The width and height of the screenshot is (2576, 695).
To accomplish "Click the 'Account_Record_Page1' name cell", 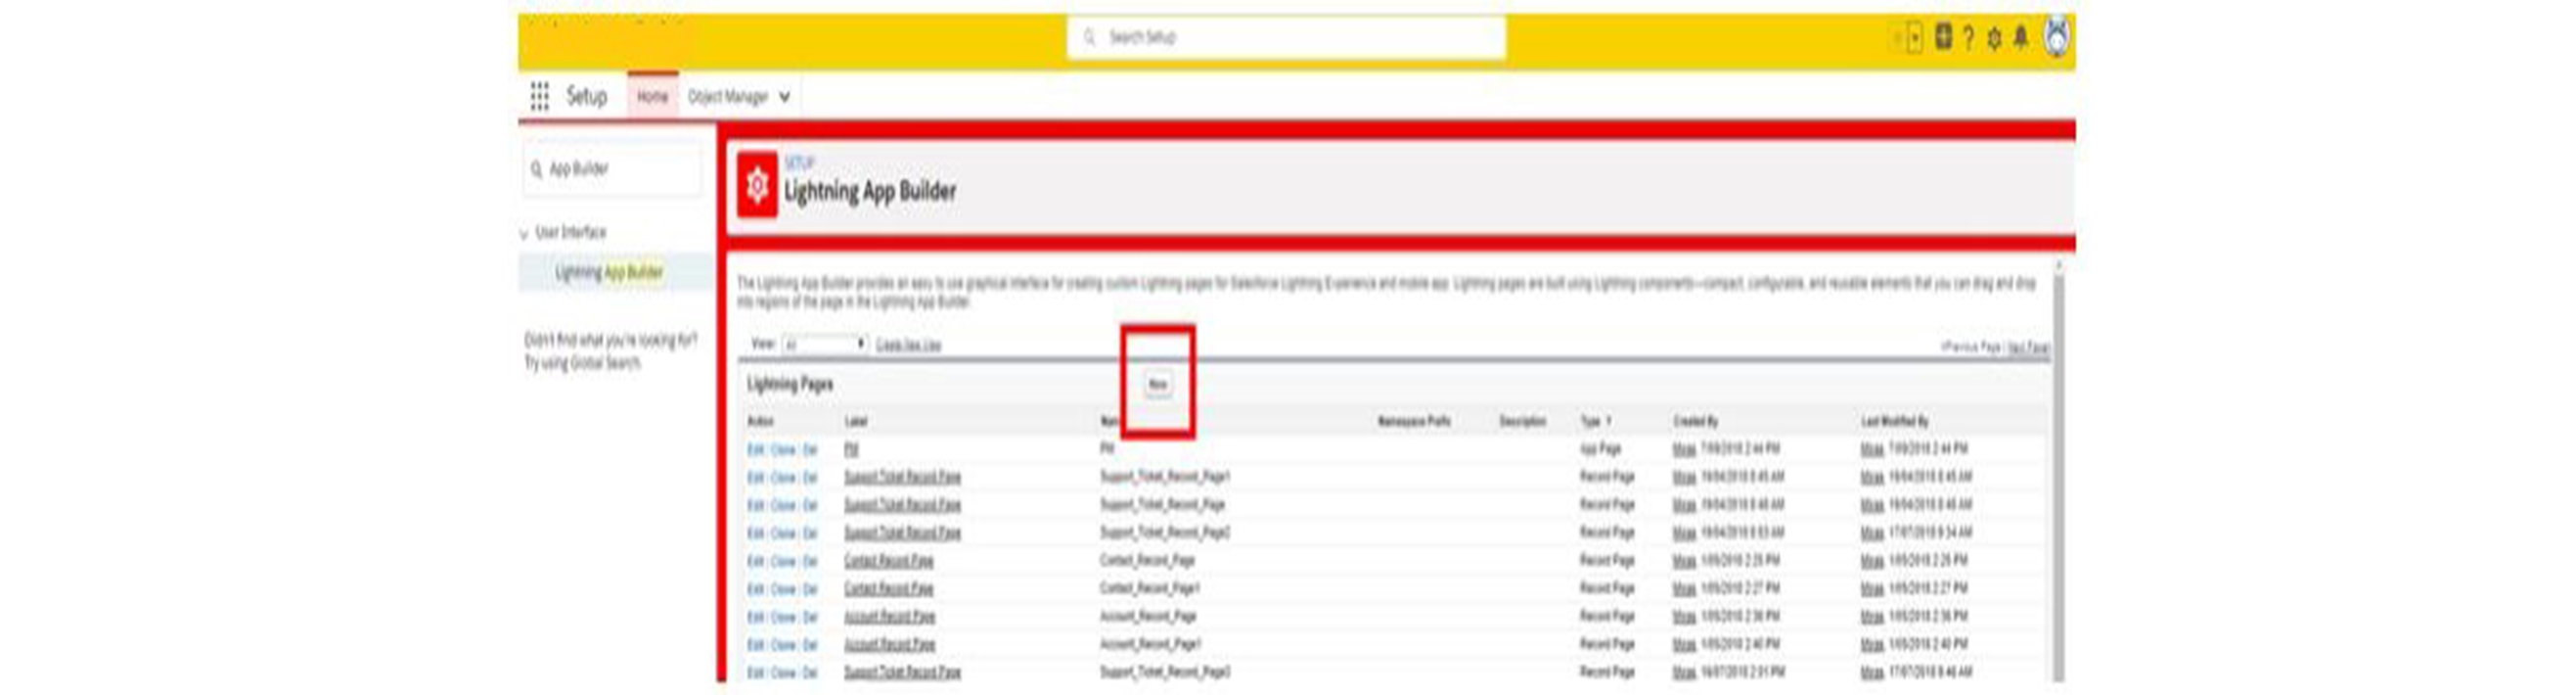I will pos(1150,645).
